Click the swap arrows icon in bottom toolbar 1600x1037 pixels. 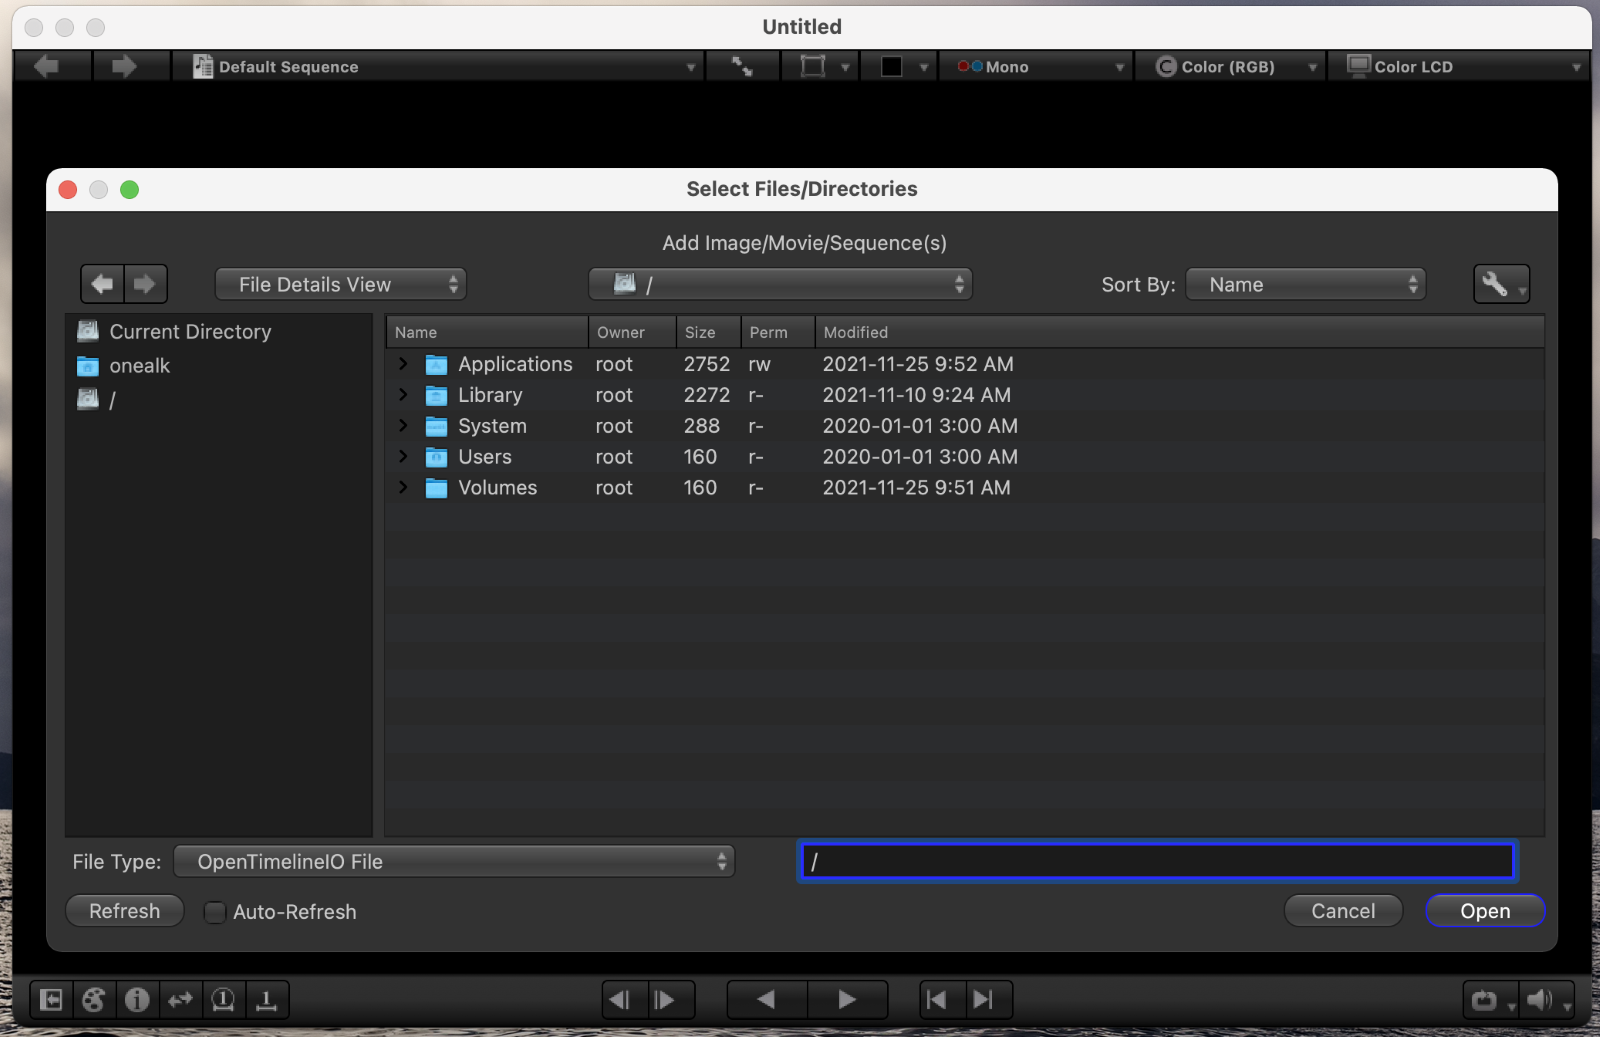tap(180, 999)
